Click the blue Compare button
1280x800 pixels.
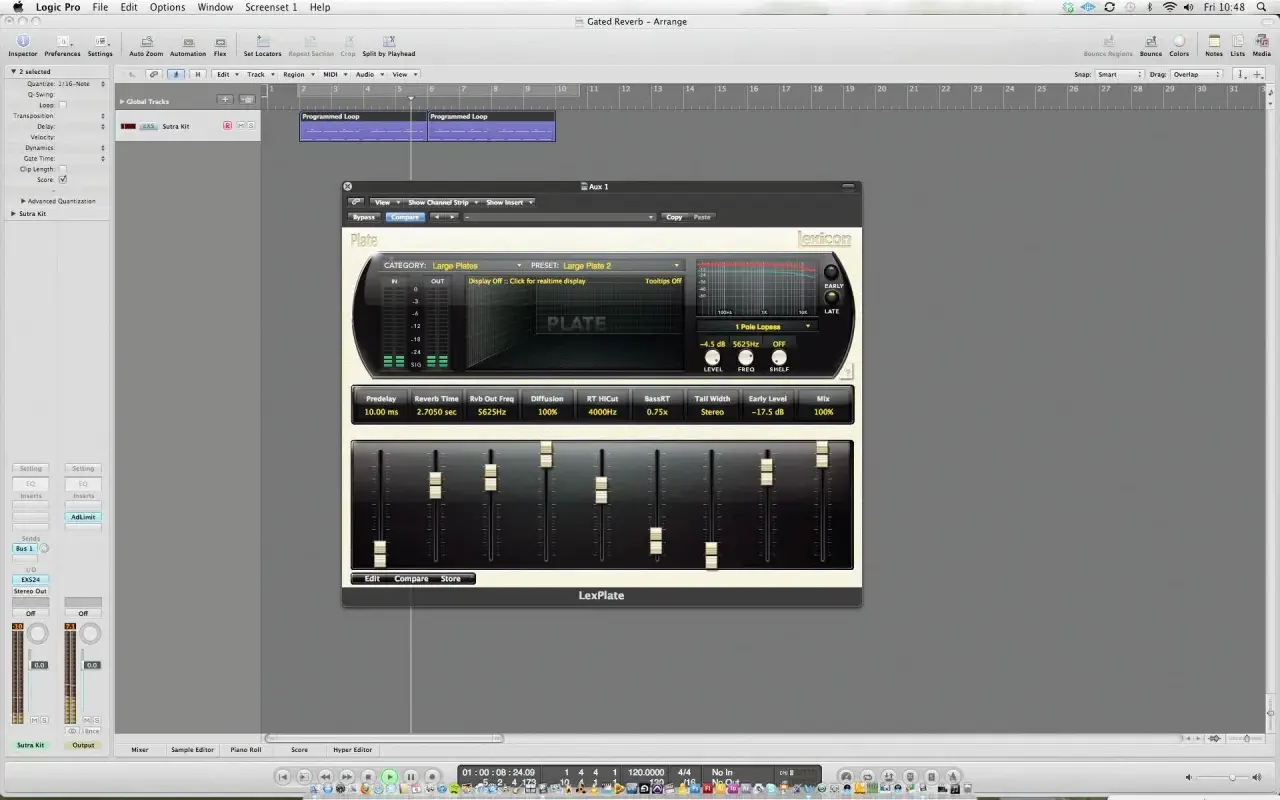[404, 217]
